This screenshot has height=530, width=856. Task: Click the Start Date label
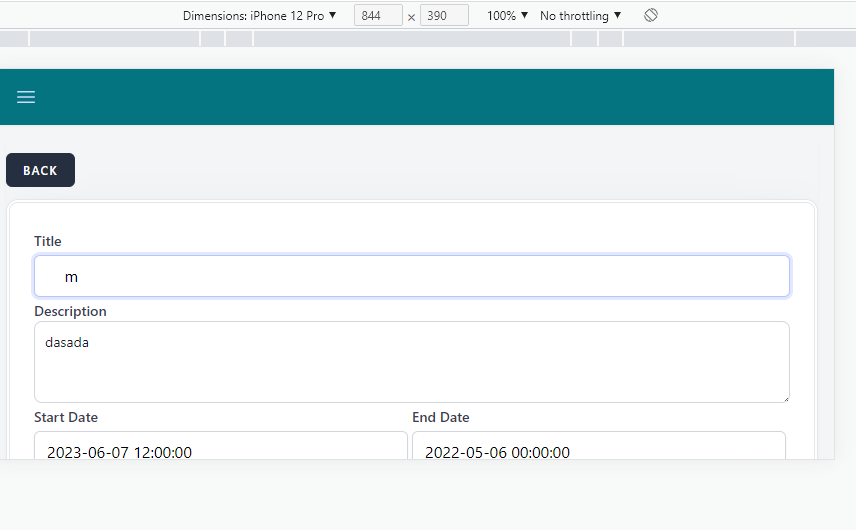pyautogui.click(x=66, y=417)
